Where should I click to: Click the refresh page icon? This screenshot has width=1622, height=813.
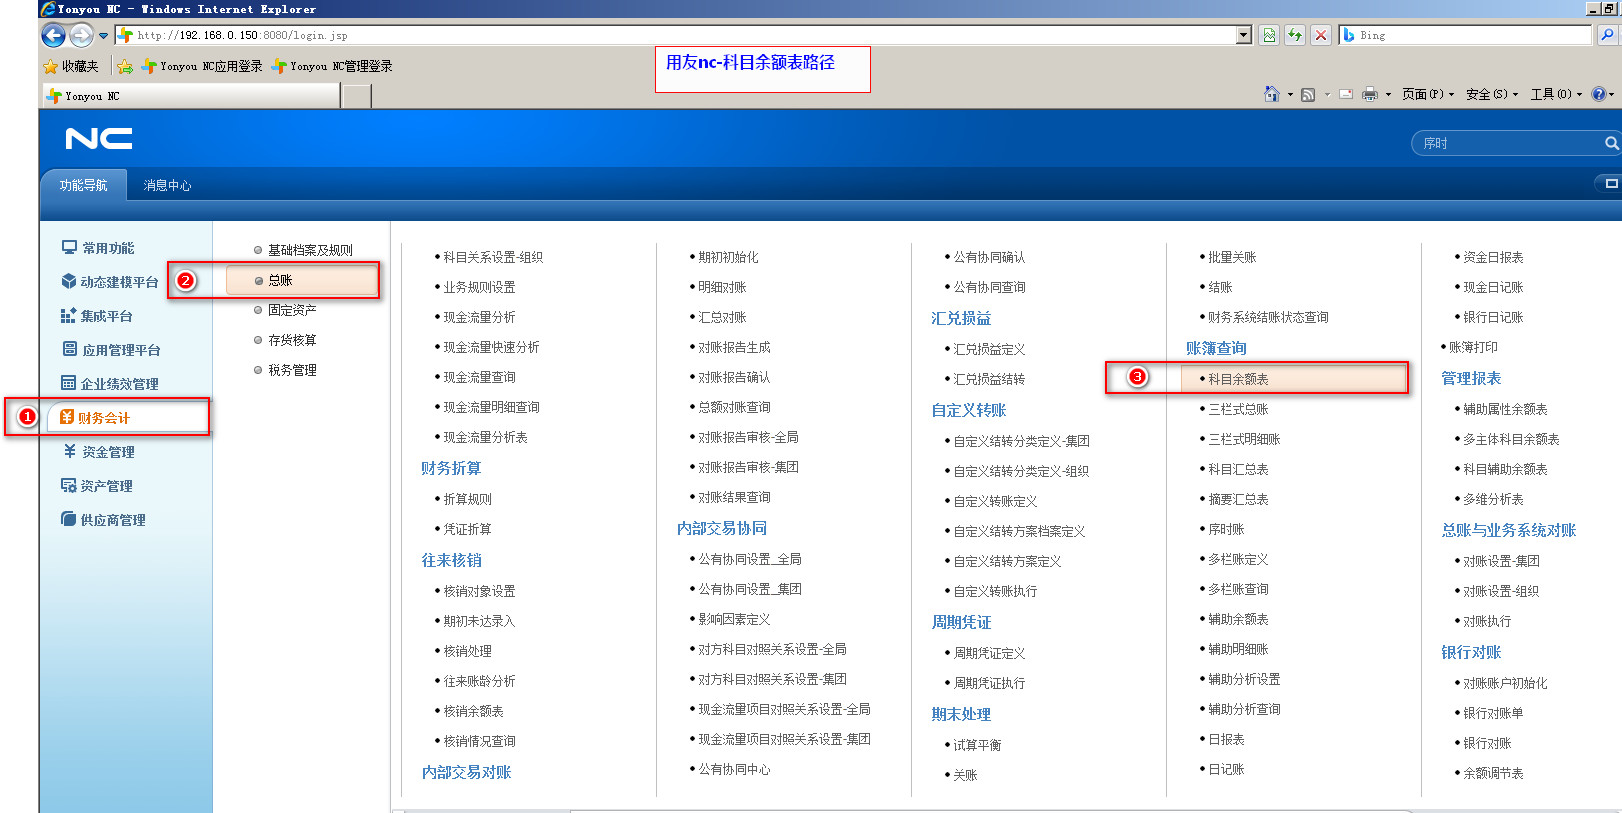pyautogui.click(x=1295, y=35)
